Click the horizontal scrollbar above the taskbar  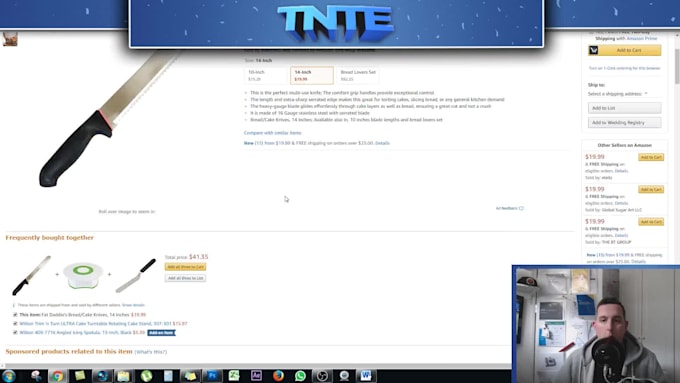pos(256,366)
